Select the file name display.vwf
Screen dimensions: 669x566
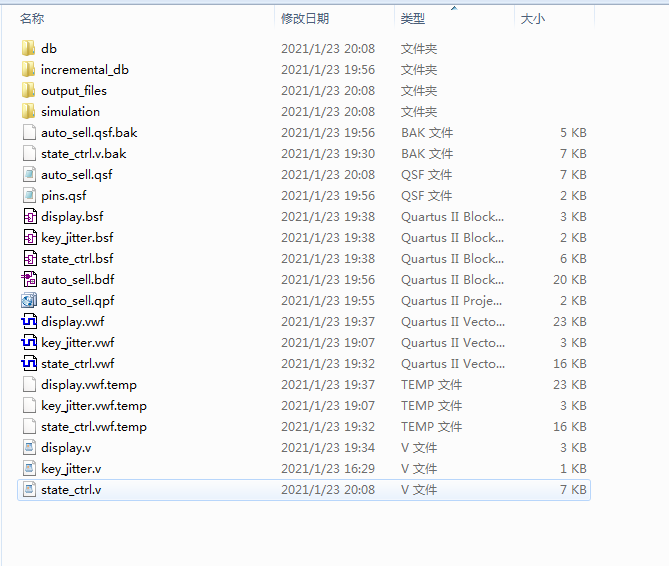[73, 322]
